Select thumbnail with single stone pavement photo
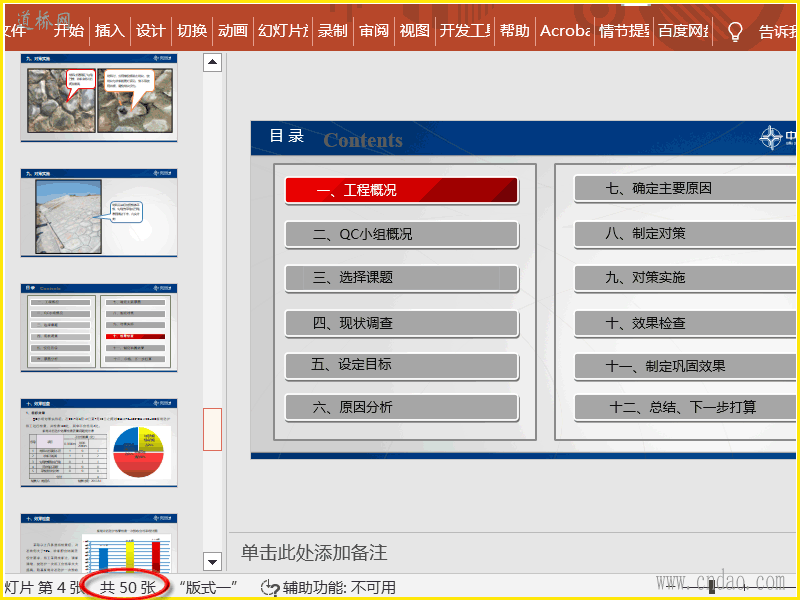Screen dimensions: 800x600 (x=99, y=213)
